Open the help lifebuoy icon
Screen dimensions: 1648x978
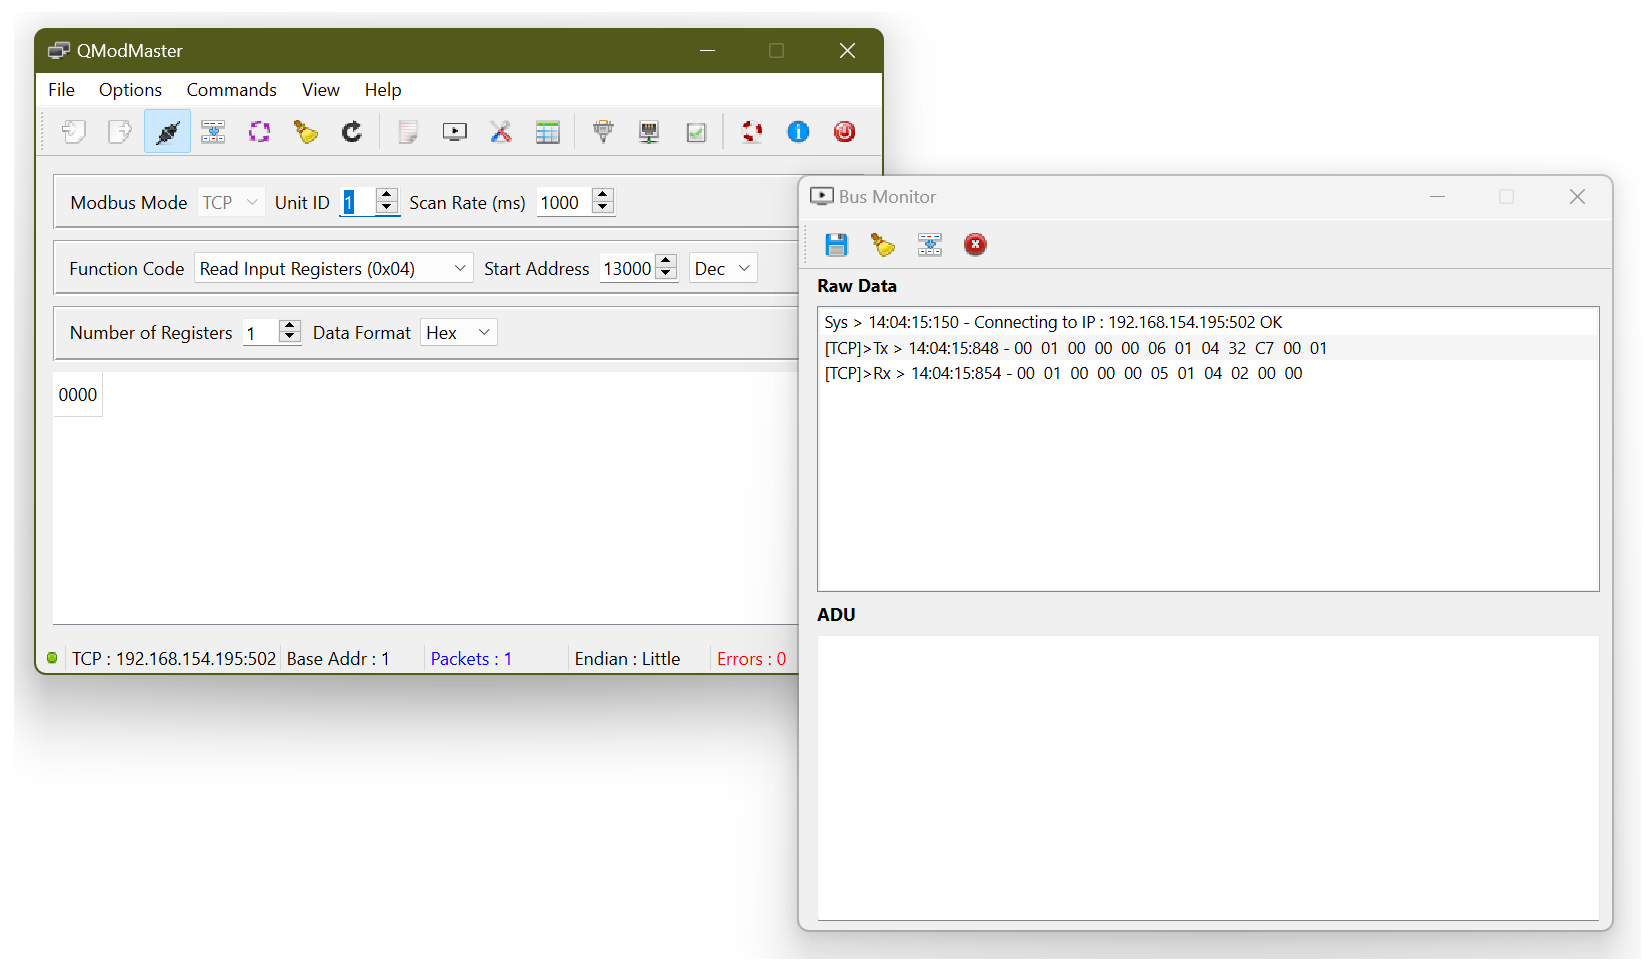752,132
